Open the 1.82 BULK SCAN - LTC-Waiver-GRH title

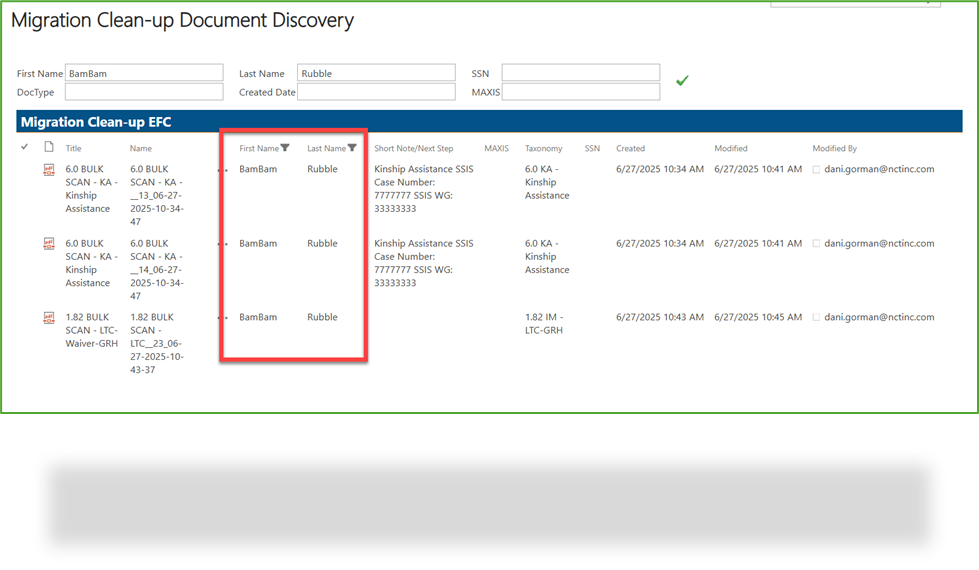click(91, 330)
